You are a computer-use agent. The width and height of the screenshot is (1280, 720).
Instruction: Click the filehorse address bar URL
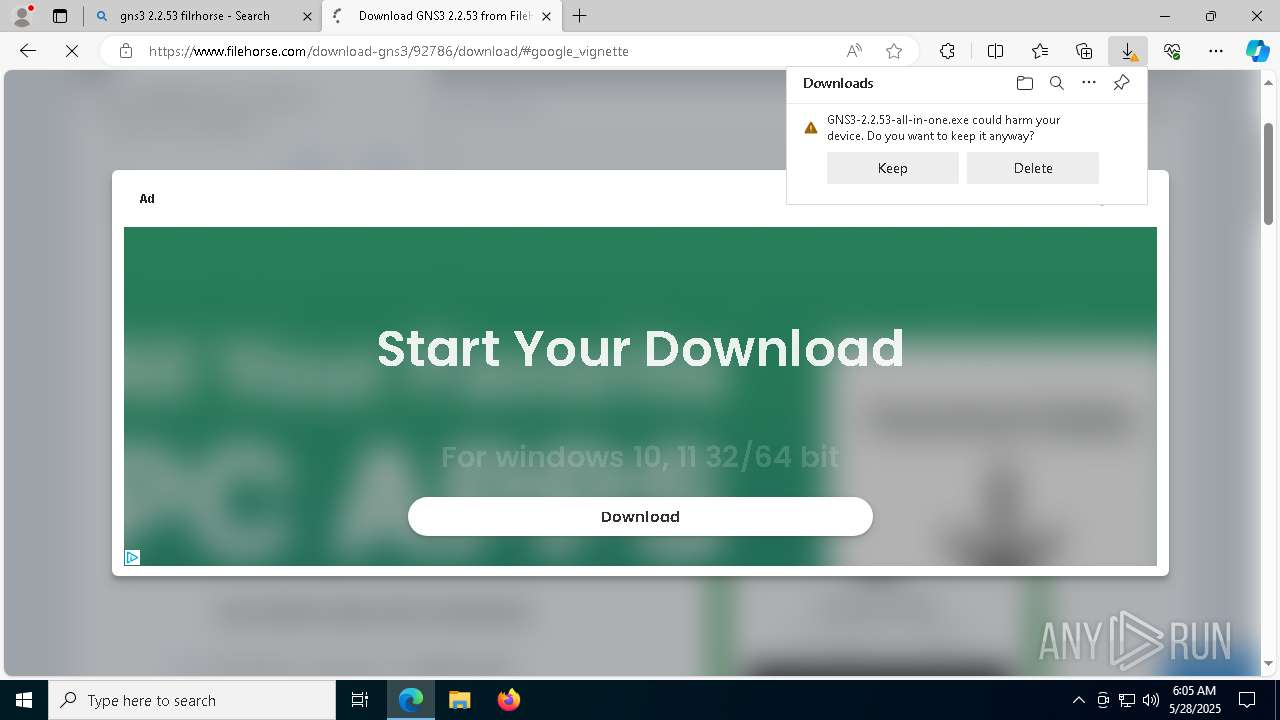click(x=389, y=51)
